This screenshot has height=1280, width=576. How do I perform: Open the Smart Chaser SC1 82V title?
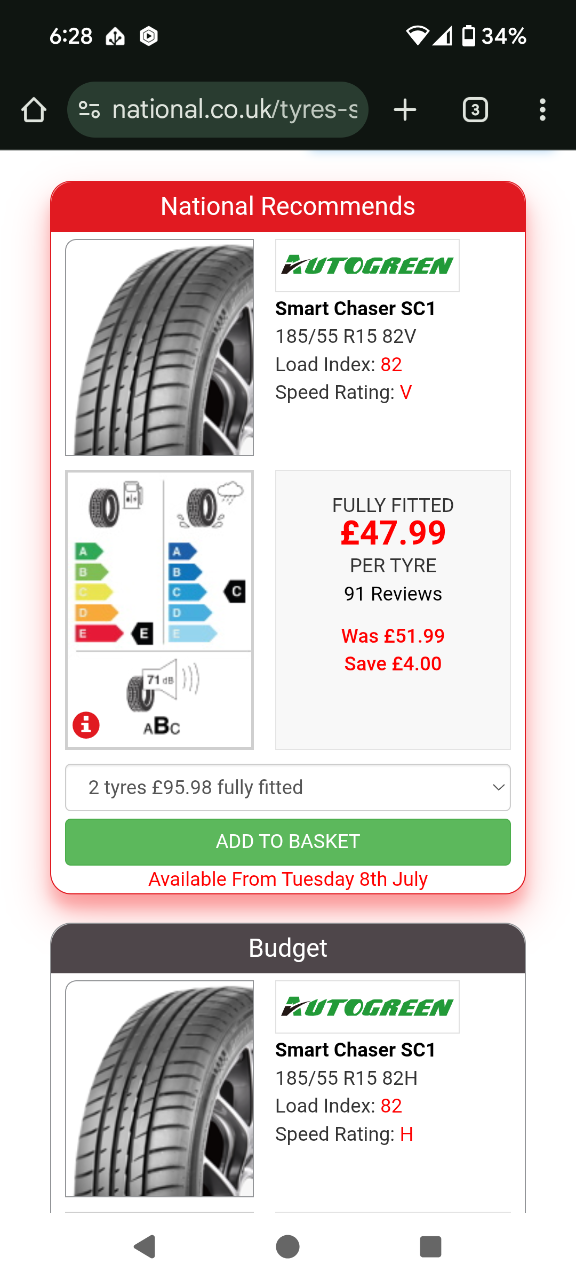[x=356, y=309]
